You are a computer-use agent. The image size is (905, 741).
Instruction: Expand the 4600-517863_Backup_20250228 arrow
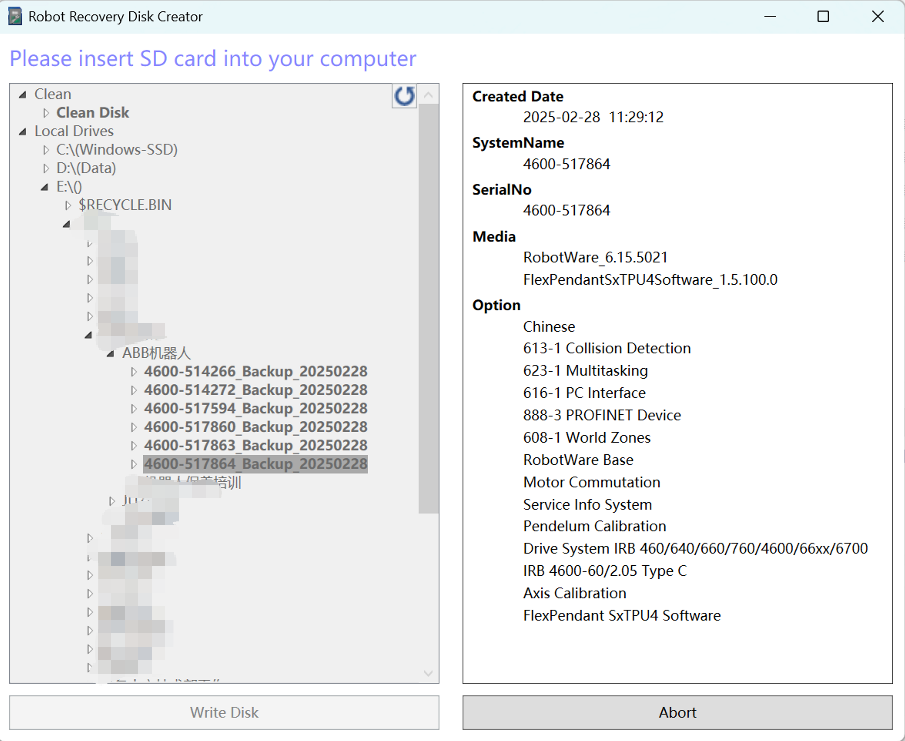(x=134, y=446)
